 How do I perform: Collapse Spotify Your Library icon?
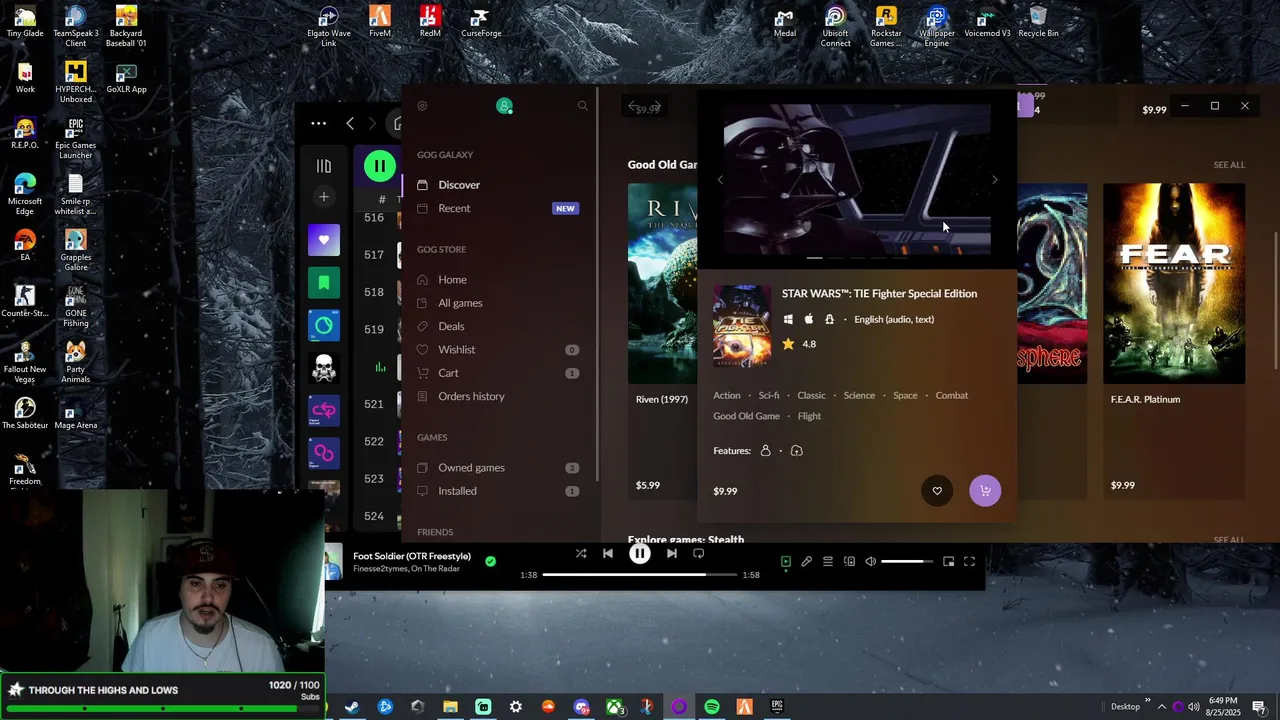324,166
